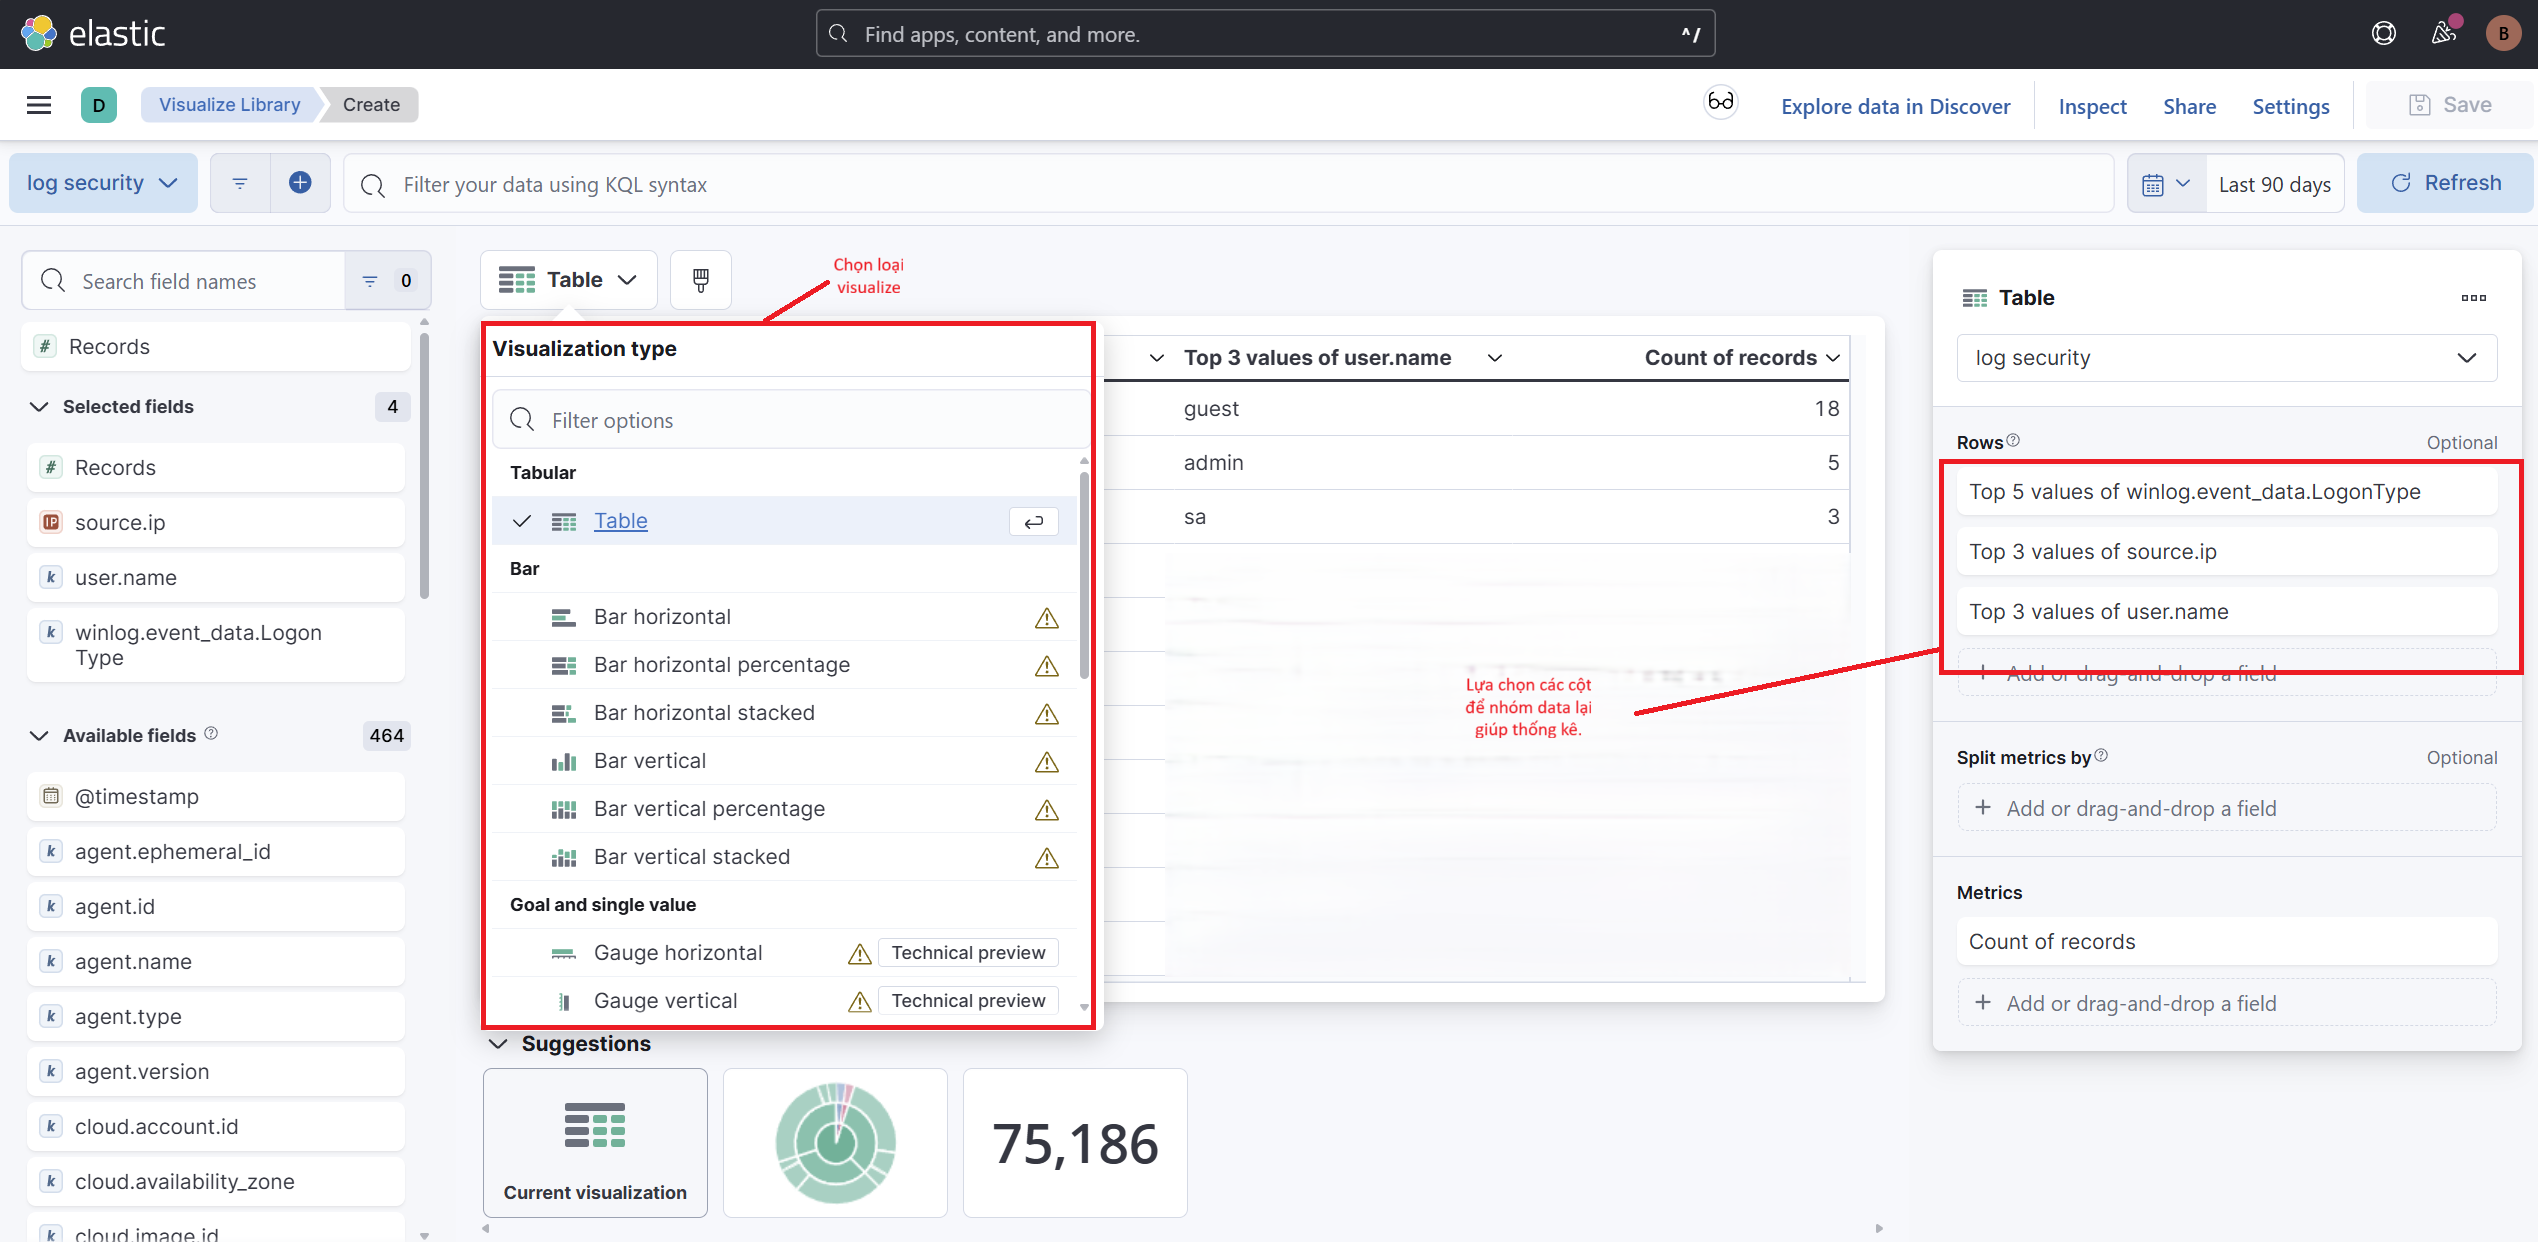Click the paintbrush visual options icon
Screen dimensions: 2538x1242
pyautogui.click(x=700, y=280)
